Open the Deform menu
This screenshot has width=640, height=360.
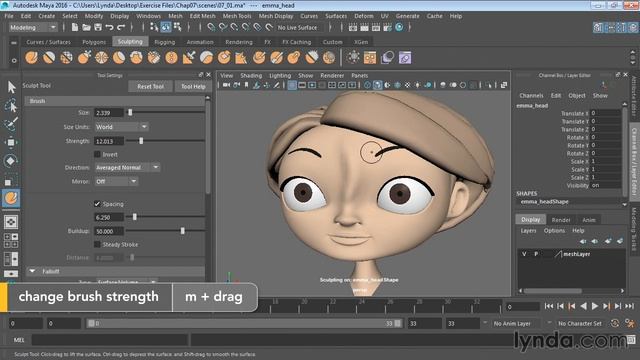click(x=363, y=16)
